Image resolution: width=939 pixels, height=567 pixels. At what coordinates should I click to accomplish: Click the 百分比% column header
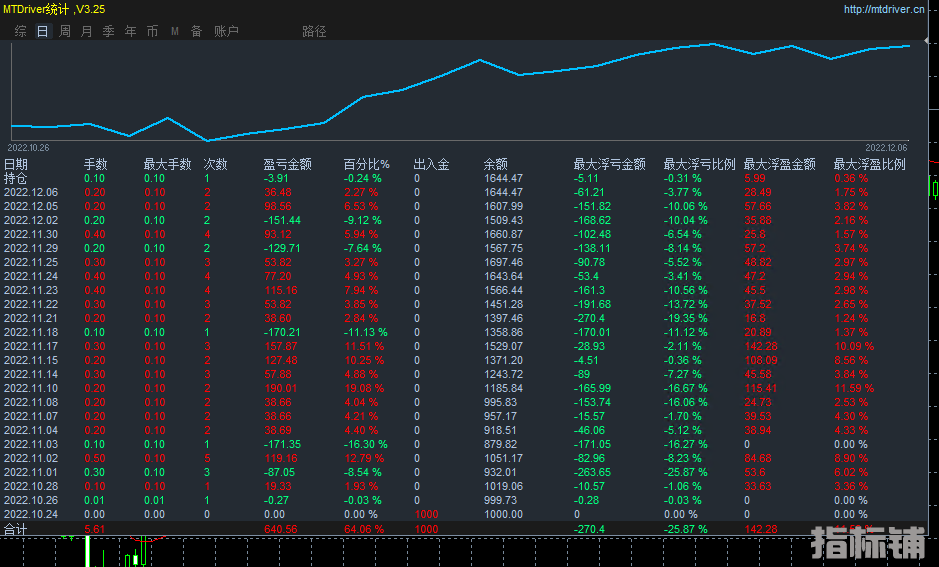(x=366, y=164)
